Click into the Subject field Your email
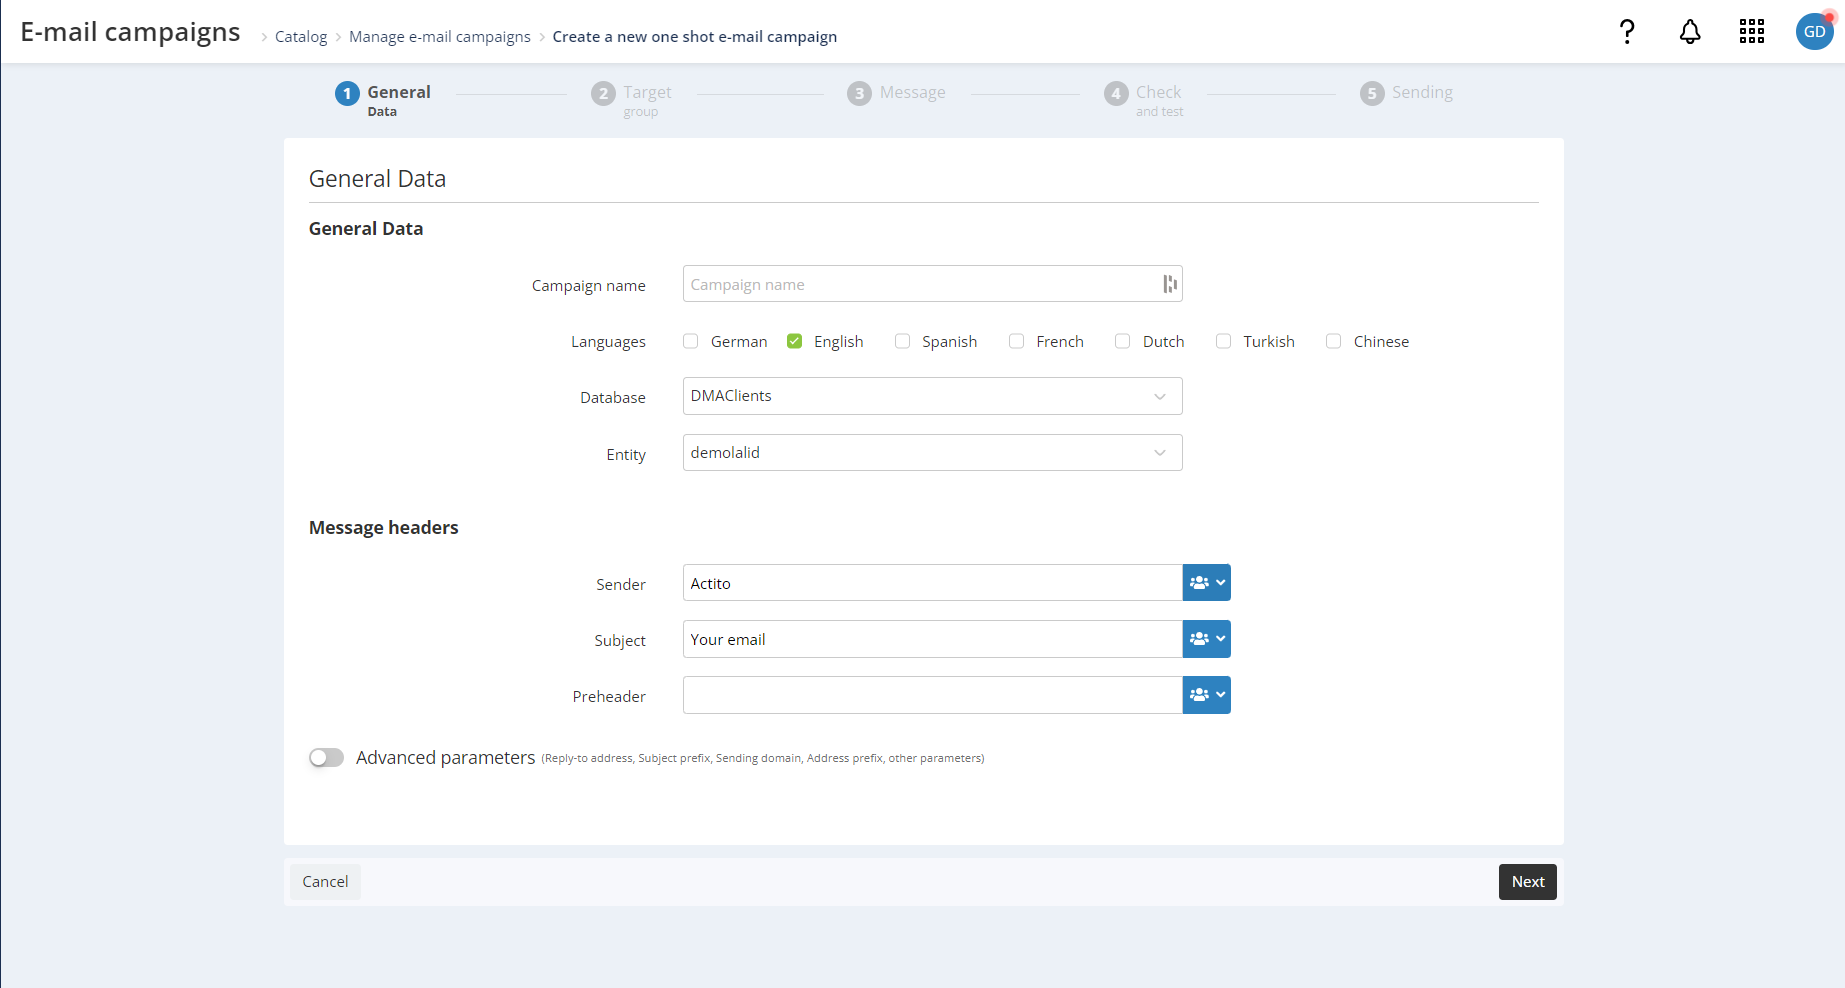1845x988 pixels. [933, 639]
